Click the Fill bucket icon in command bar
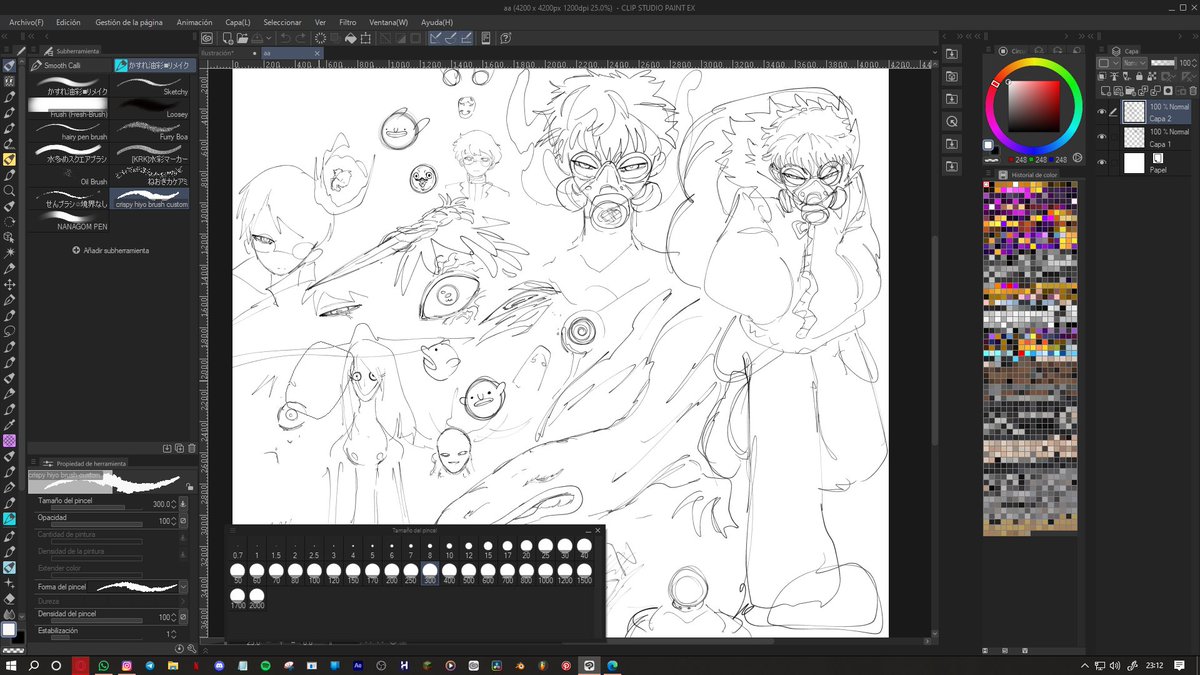The image size is (1200, 675). coord(351,38)
